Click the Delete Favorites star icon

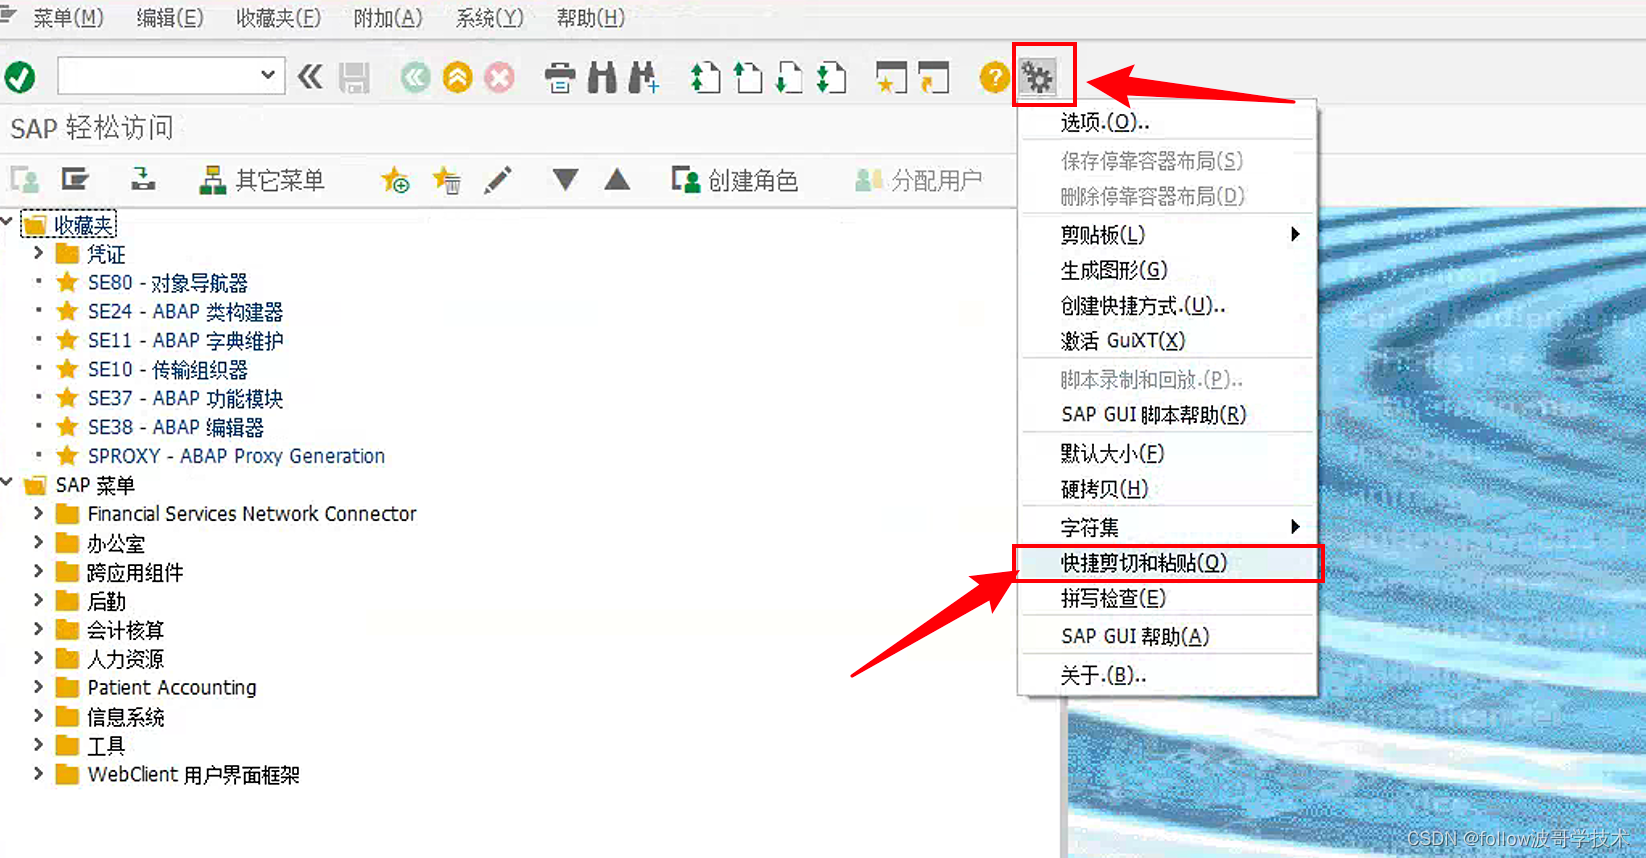(446, 180)
